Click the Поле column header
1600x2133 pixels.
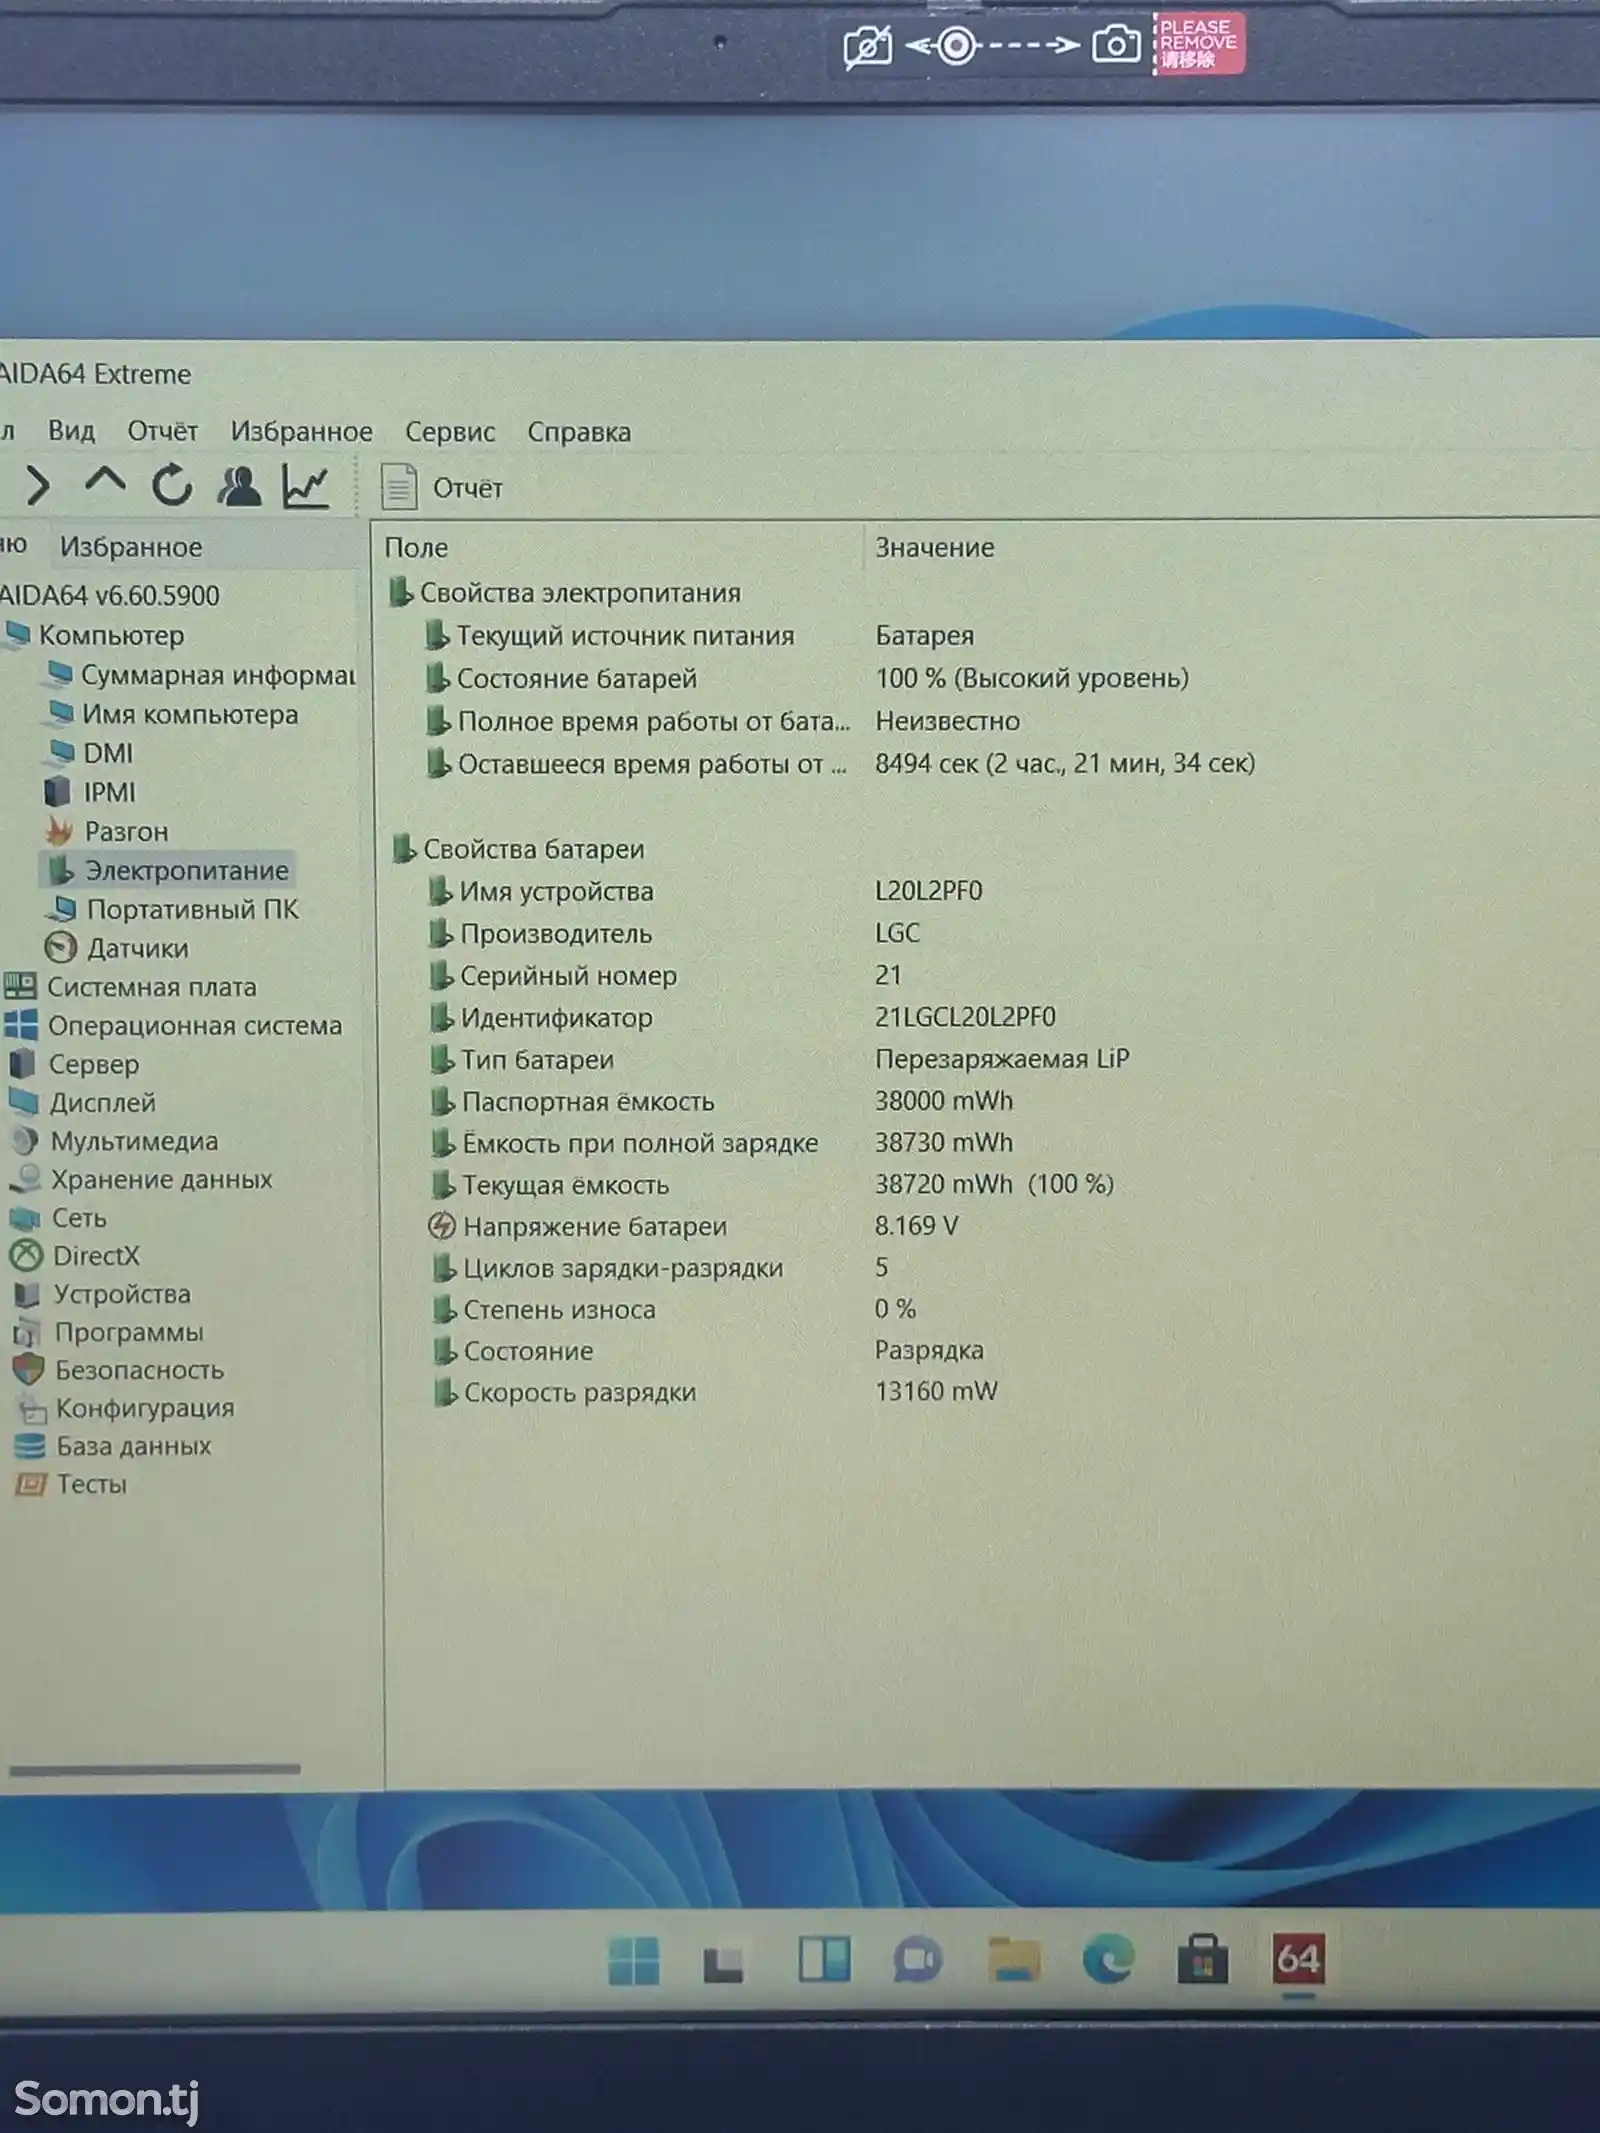pyautogui.click(x=417, y=548)
